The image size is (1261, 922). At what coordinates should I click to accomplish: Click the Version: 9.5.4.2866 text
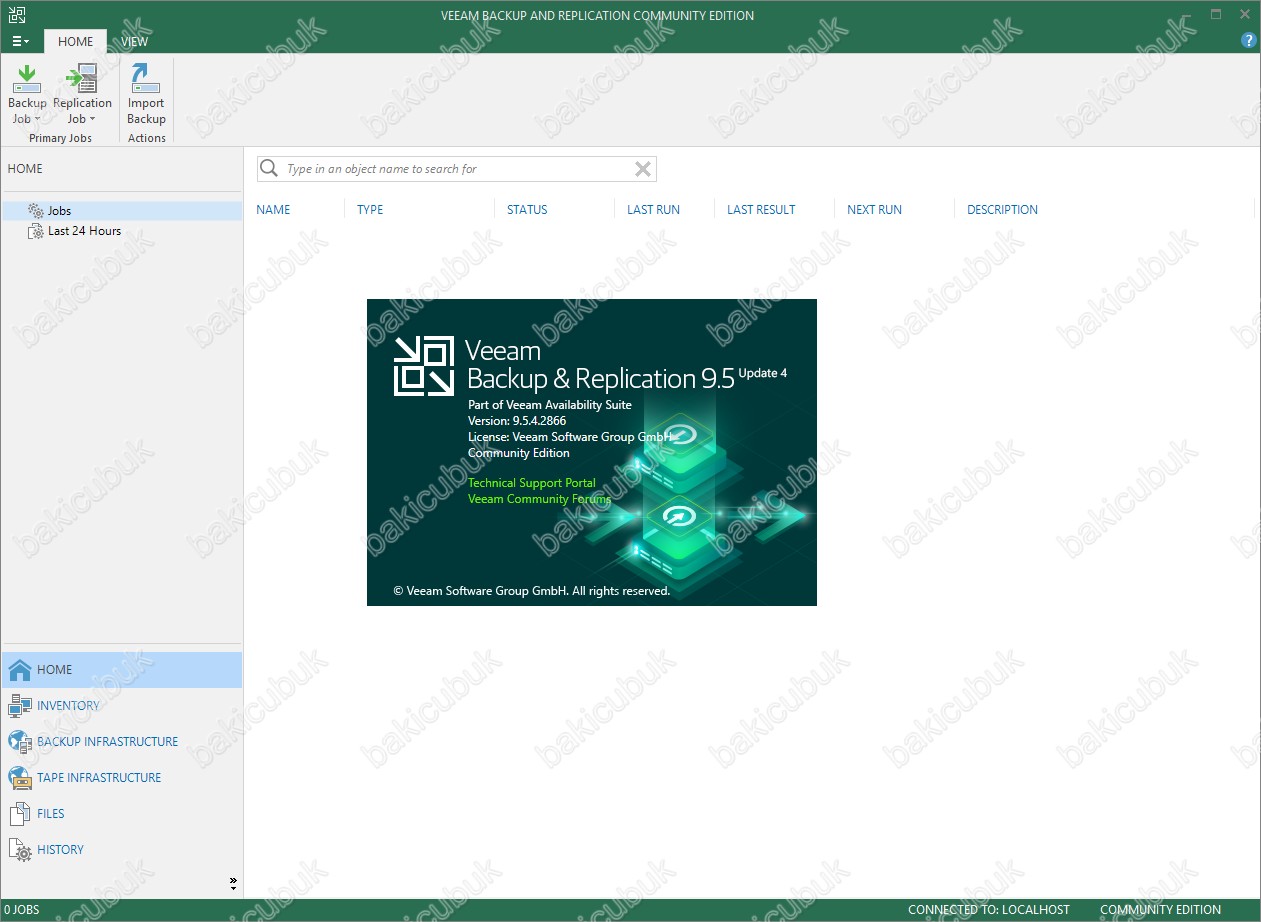[517, 421]
